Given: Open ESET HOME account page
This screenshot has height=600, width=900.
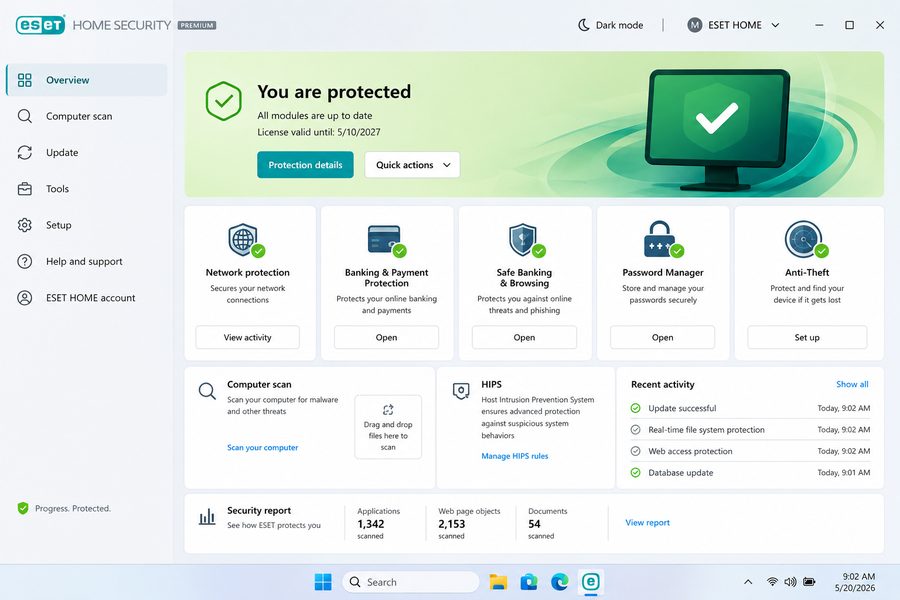Looking at the screenshot, I should point(87,297).
